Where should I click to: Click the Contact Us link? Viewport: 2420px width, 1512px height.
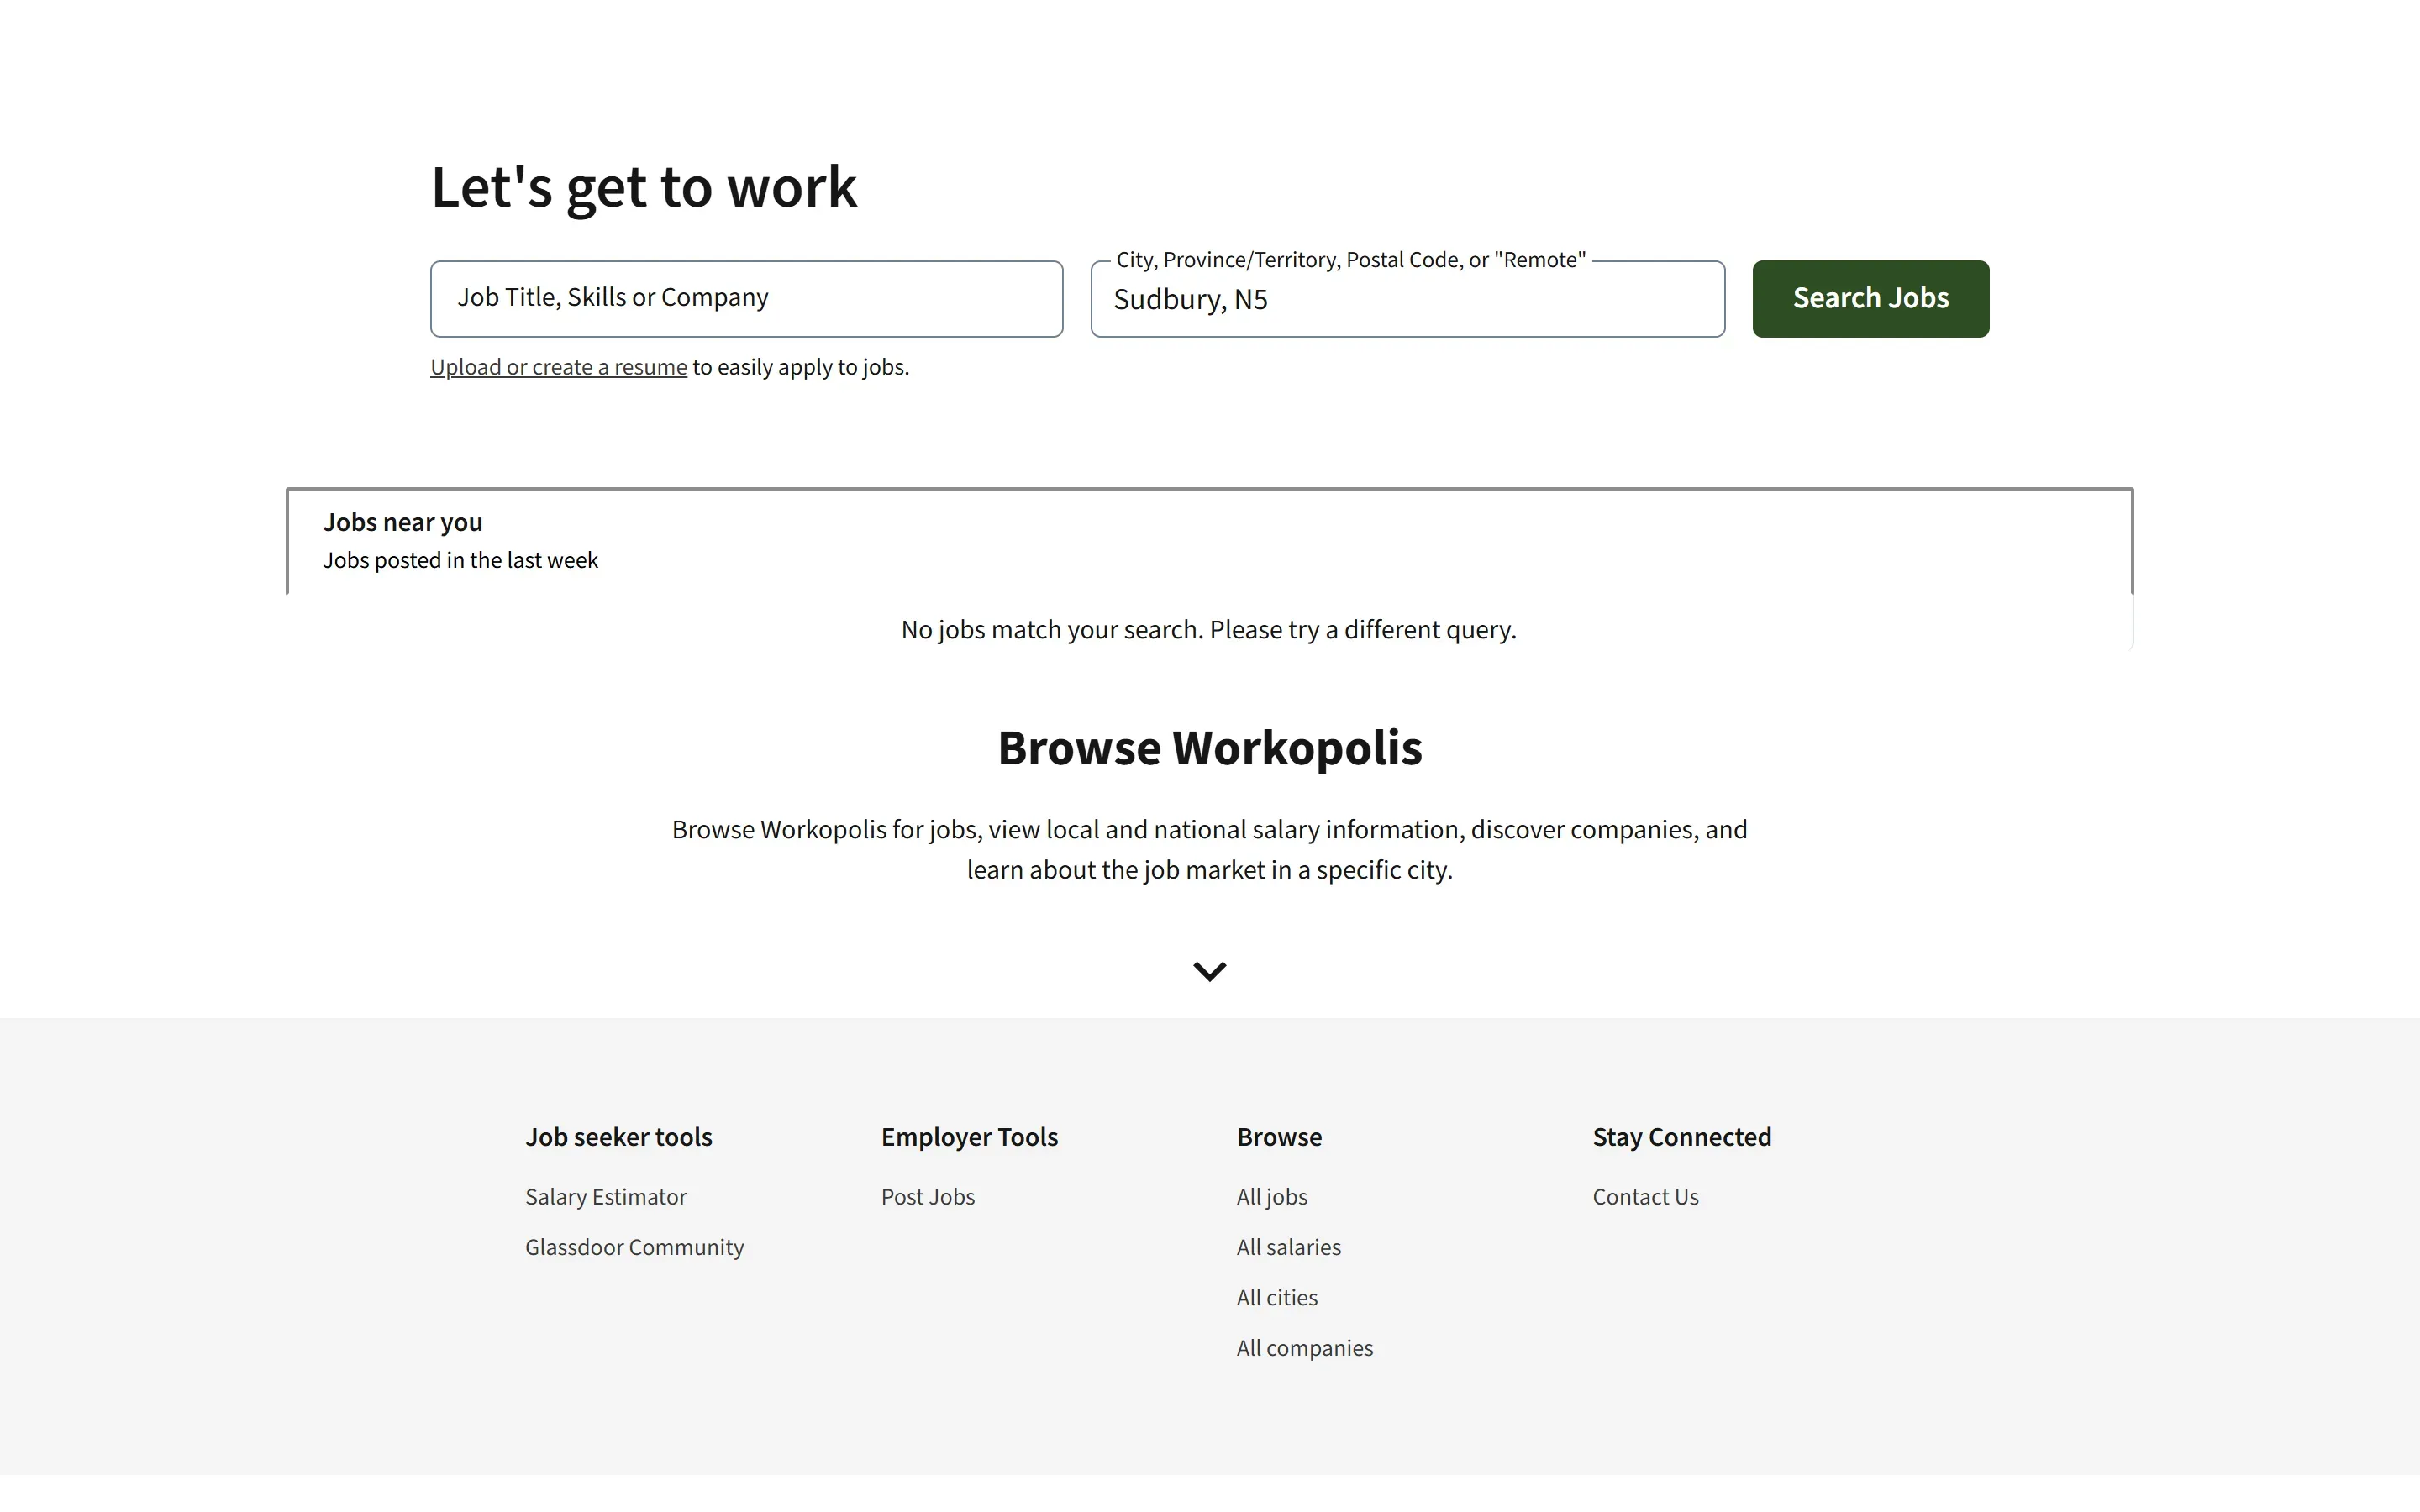1645,1197
